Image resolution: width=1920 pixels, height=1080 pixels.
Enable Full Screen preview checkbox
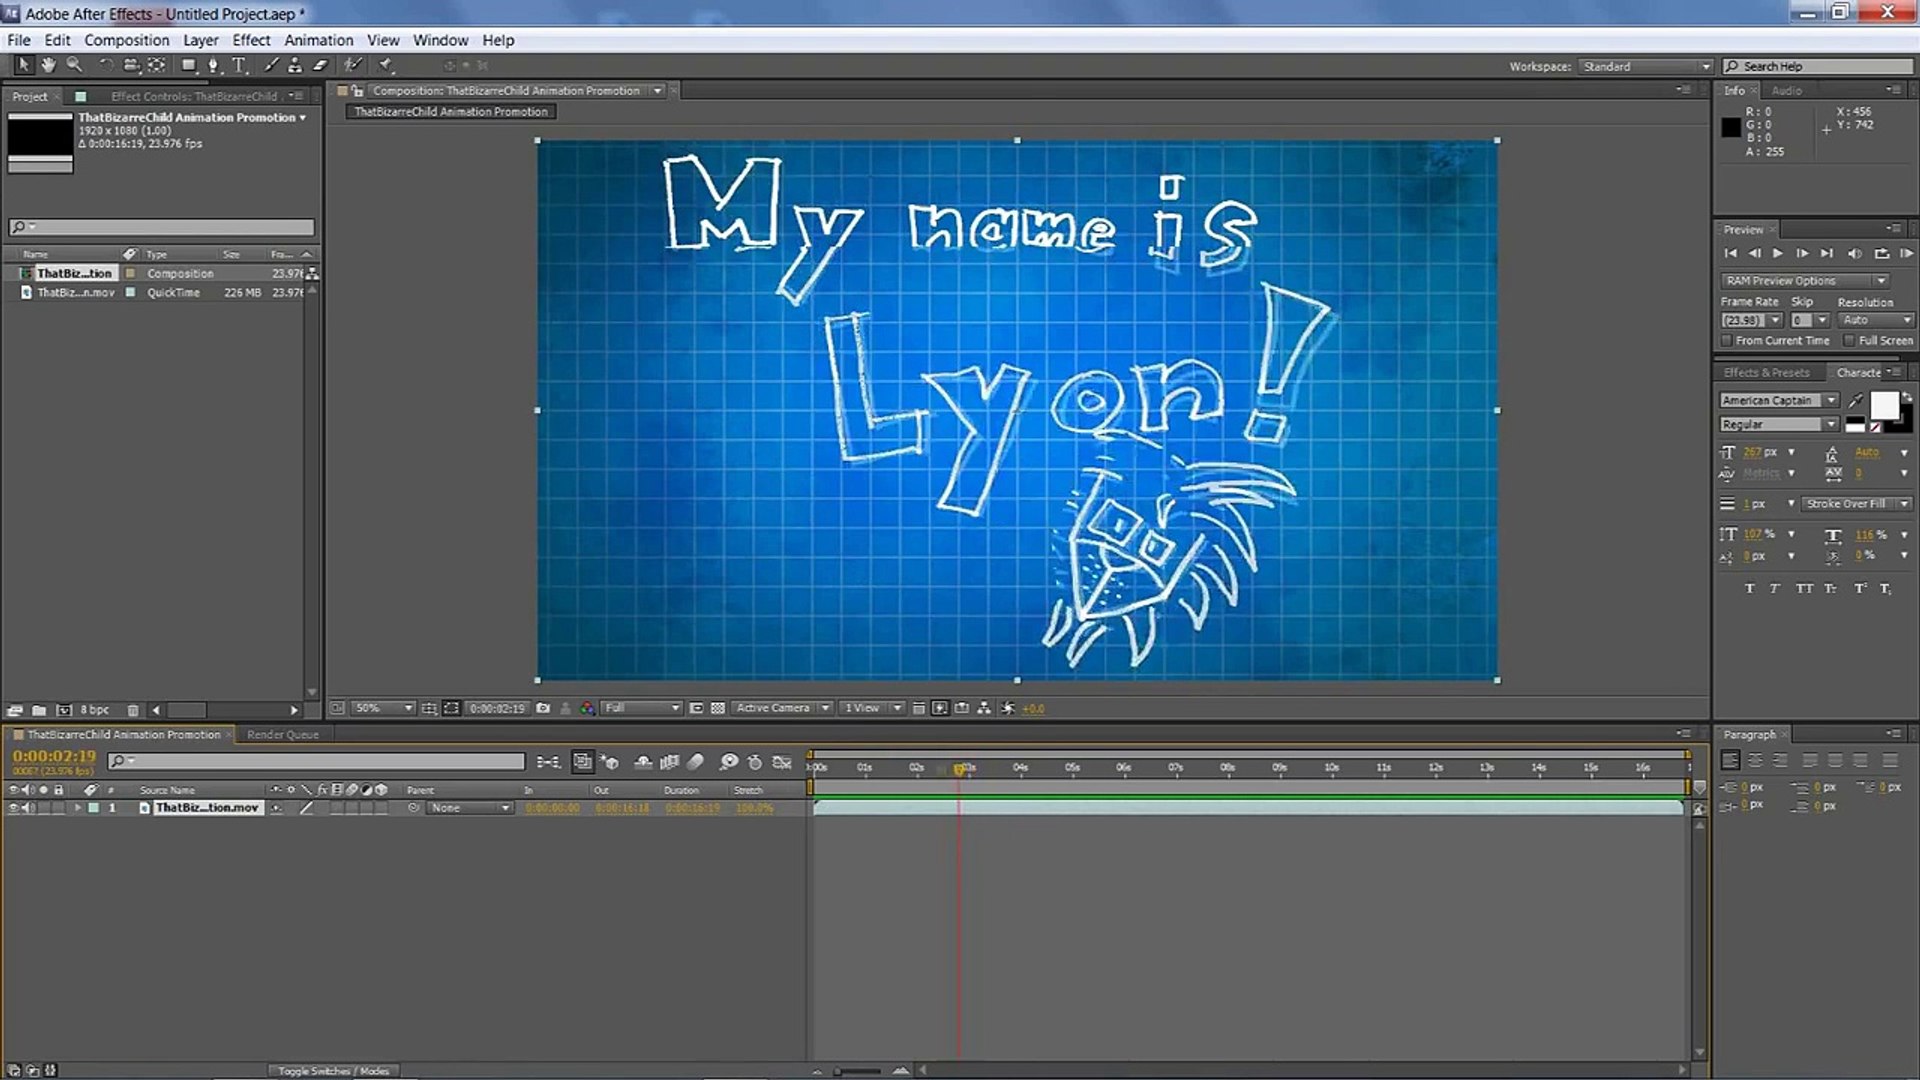pyautogui.click(x=1849, y=341)
